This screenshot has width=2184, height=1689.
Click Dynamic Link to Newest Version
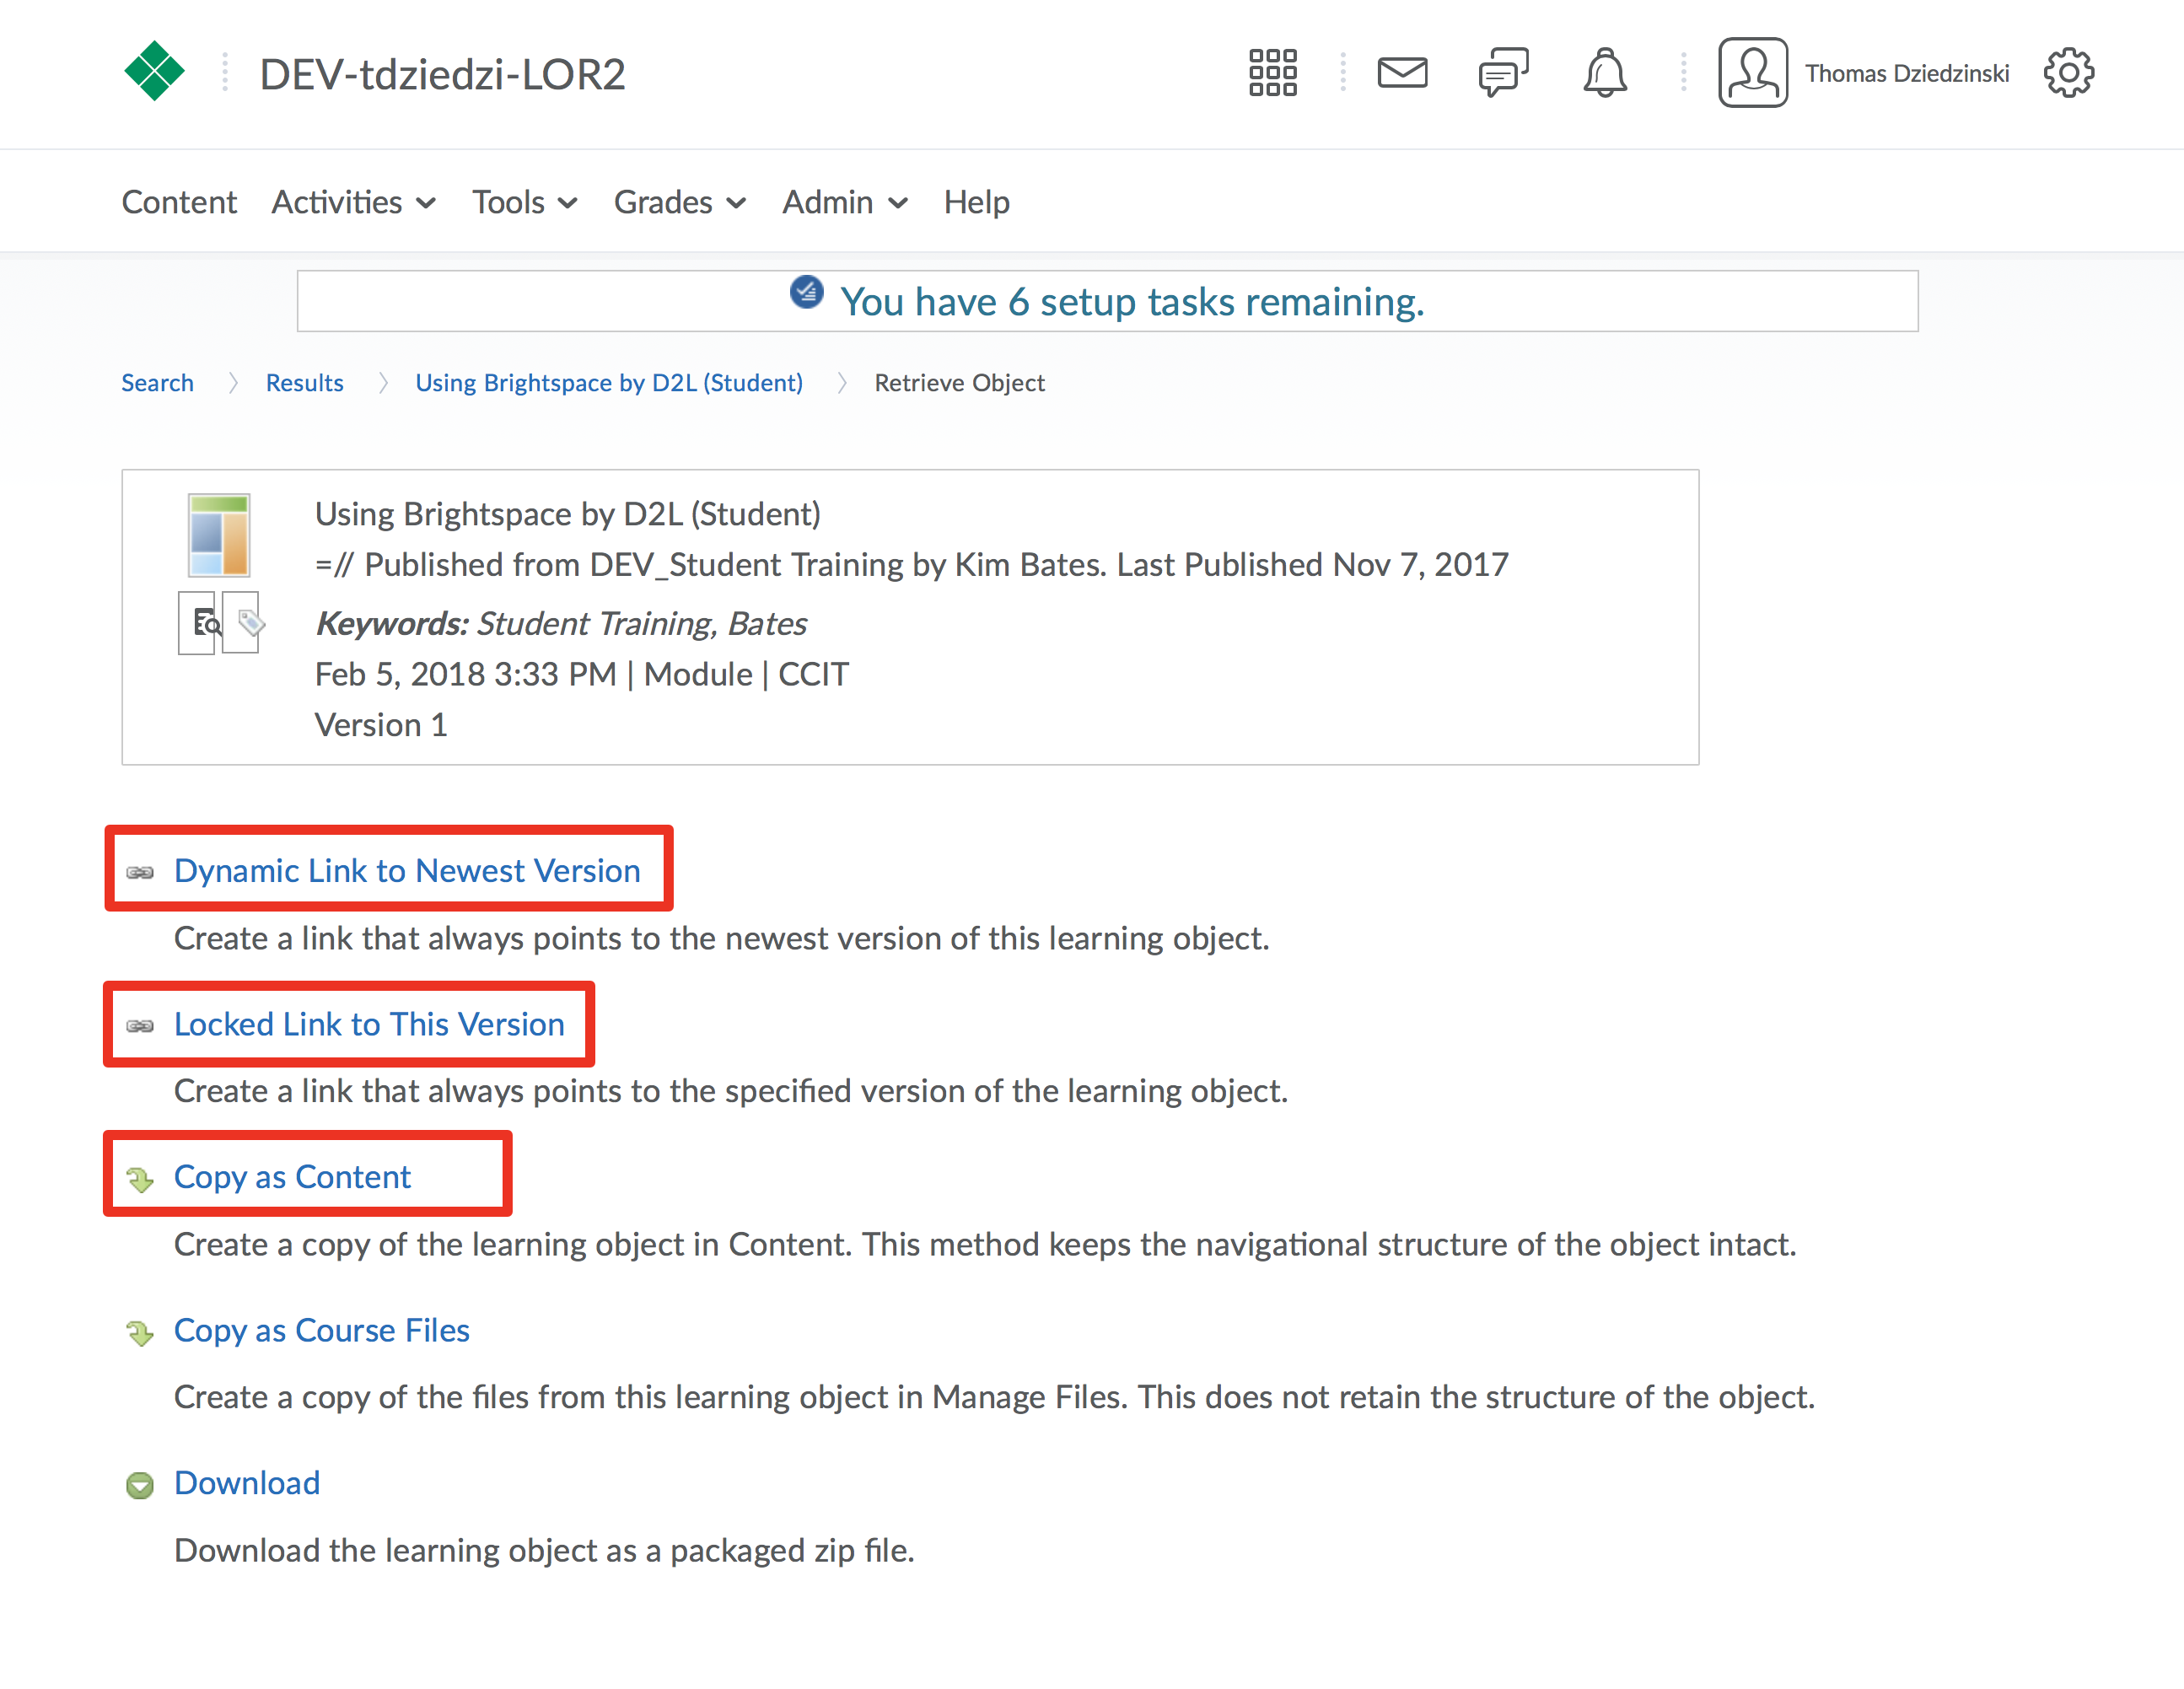407,870
